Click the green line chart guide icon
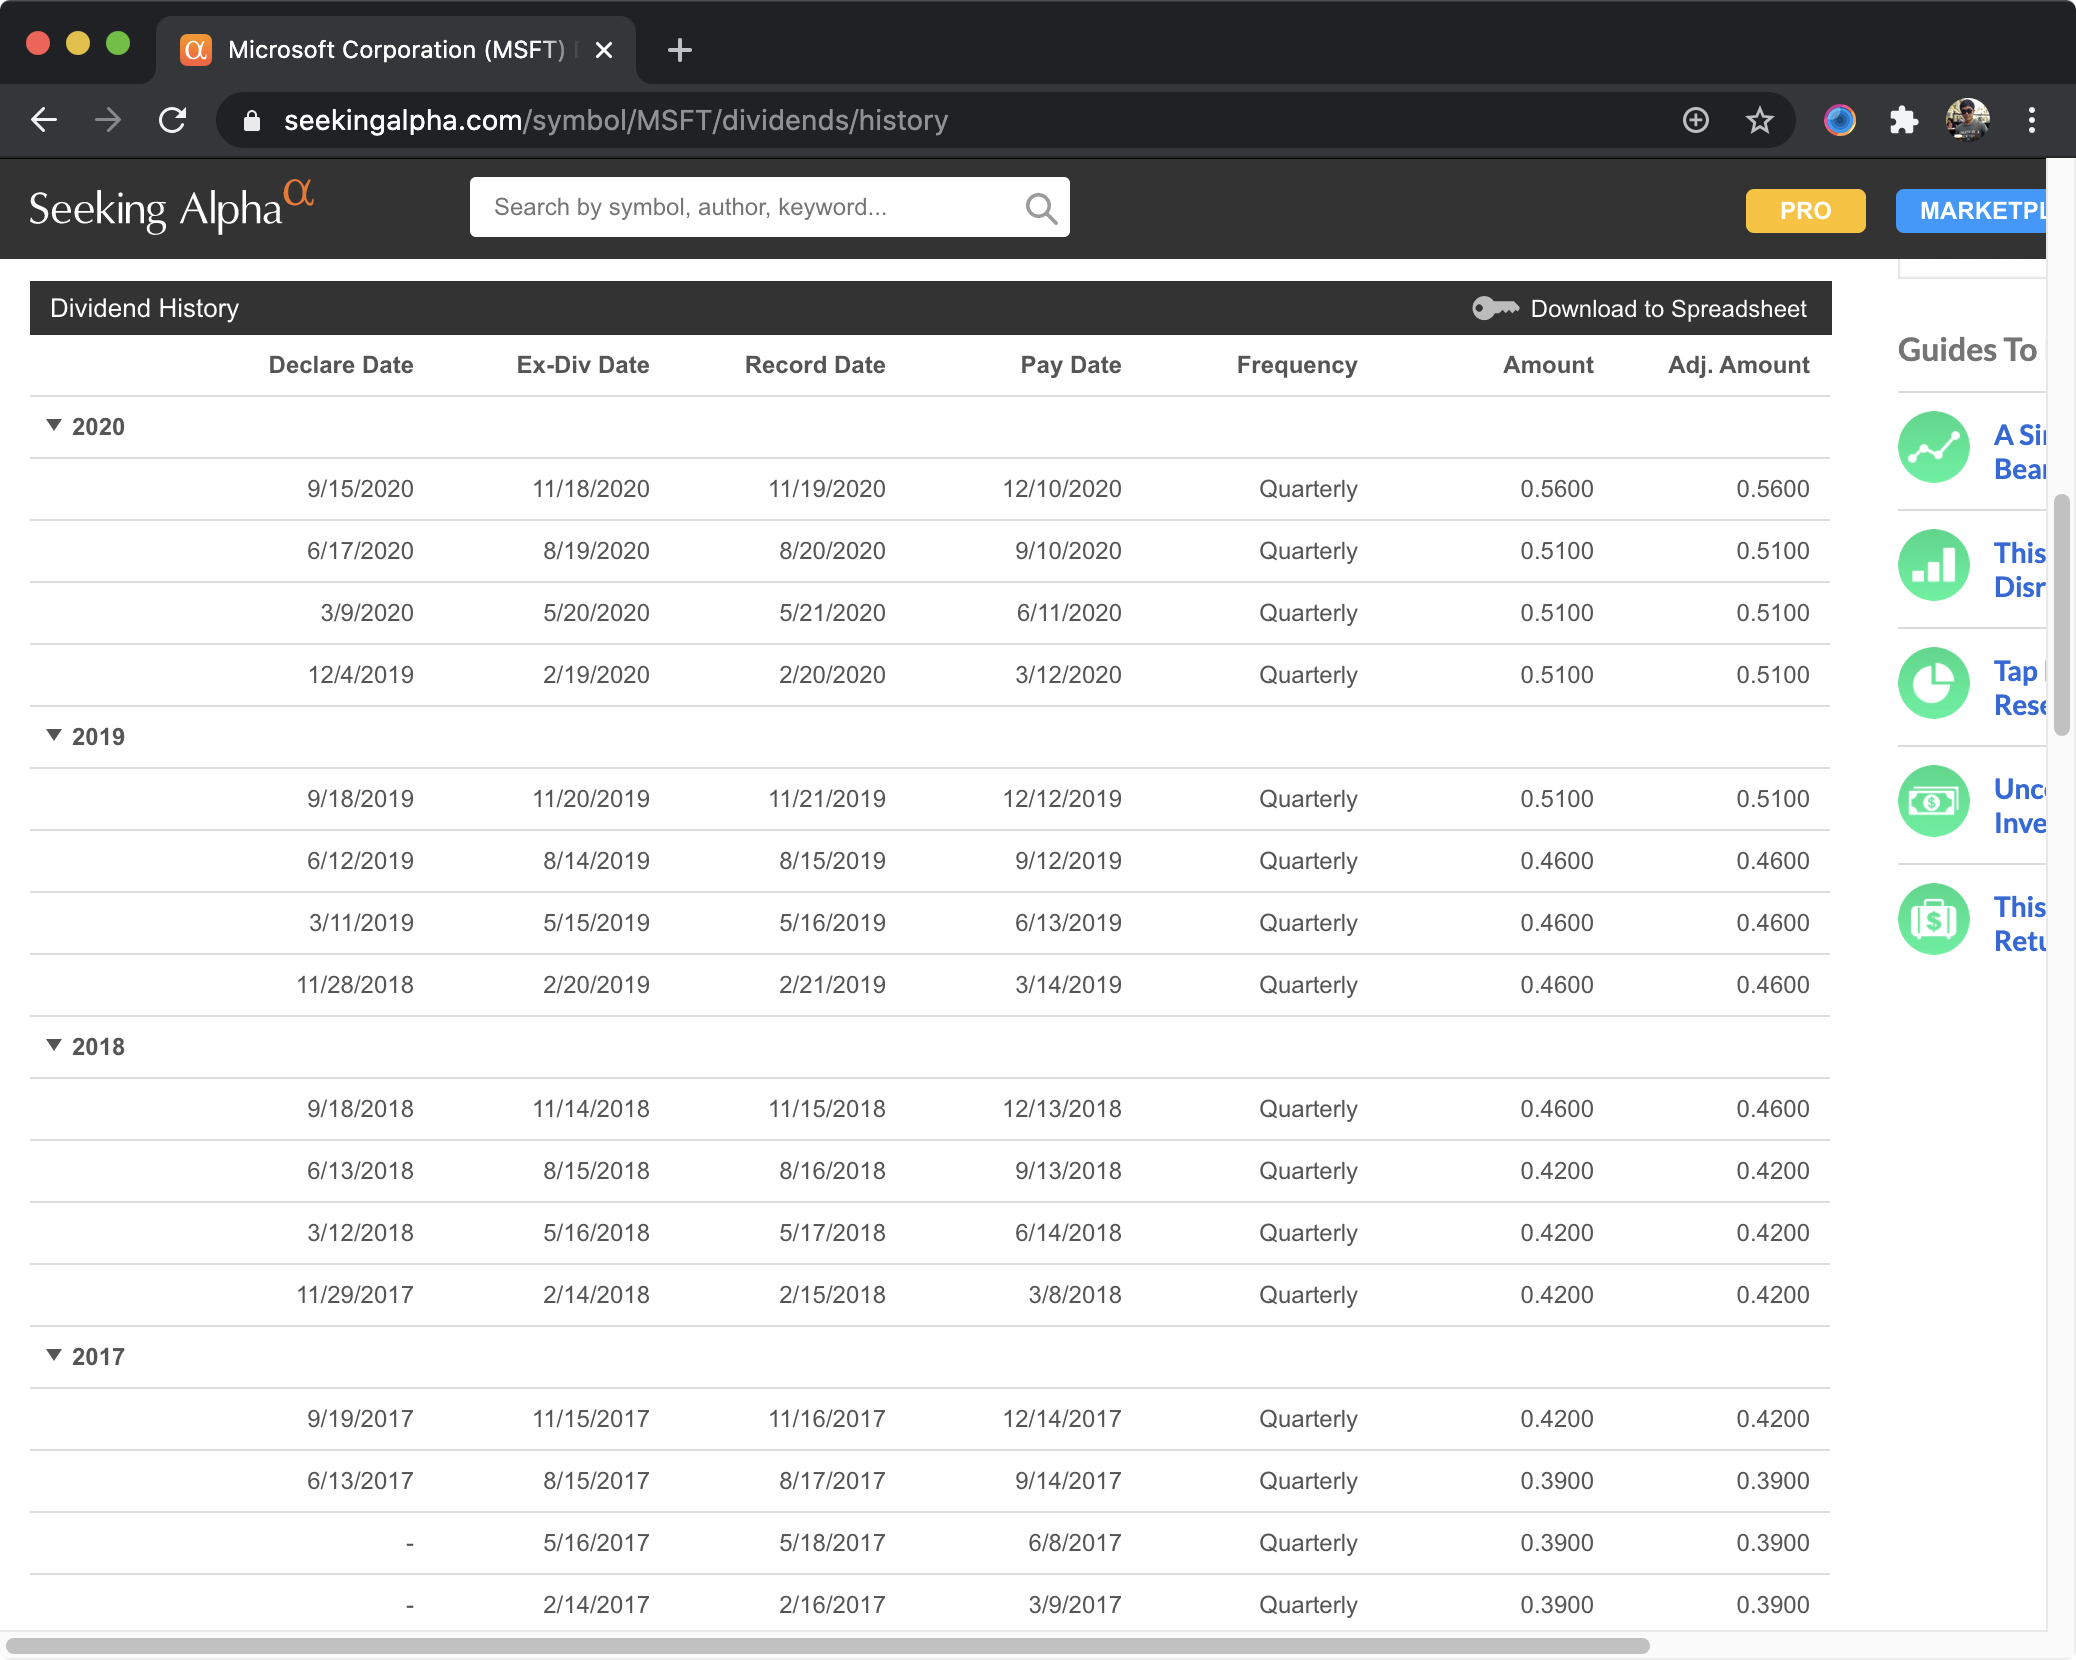The image size is (2076, 1660). point(1933,448)
